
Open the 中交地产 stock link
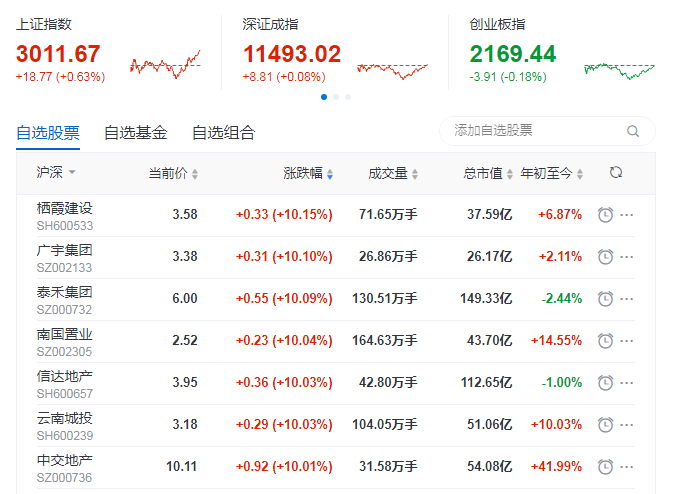point(64,460)
